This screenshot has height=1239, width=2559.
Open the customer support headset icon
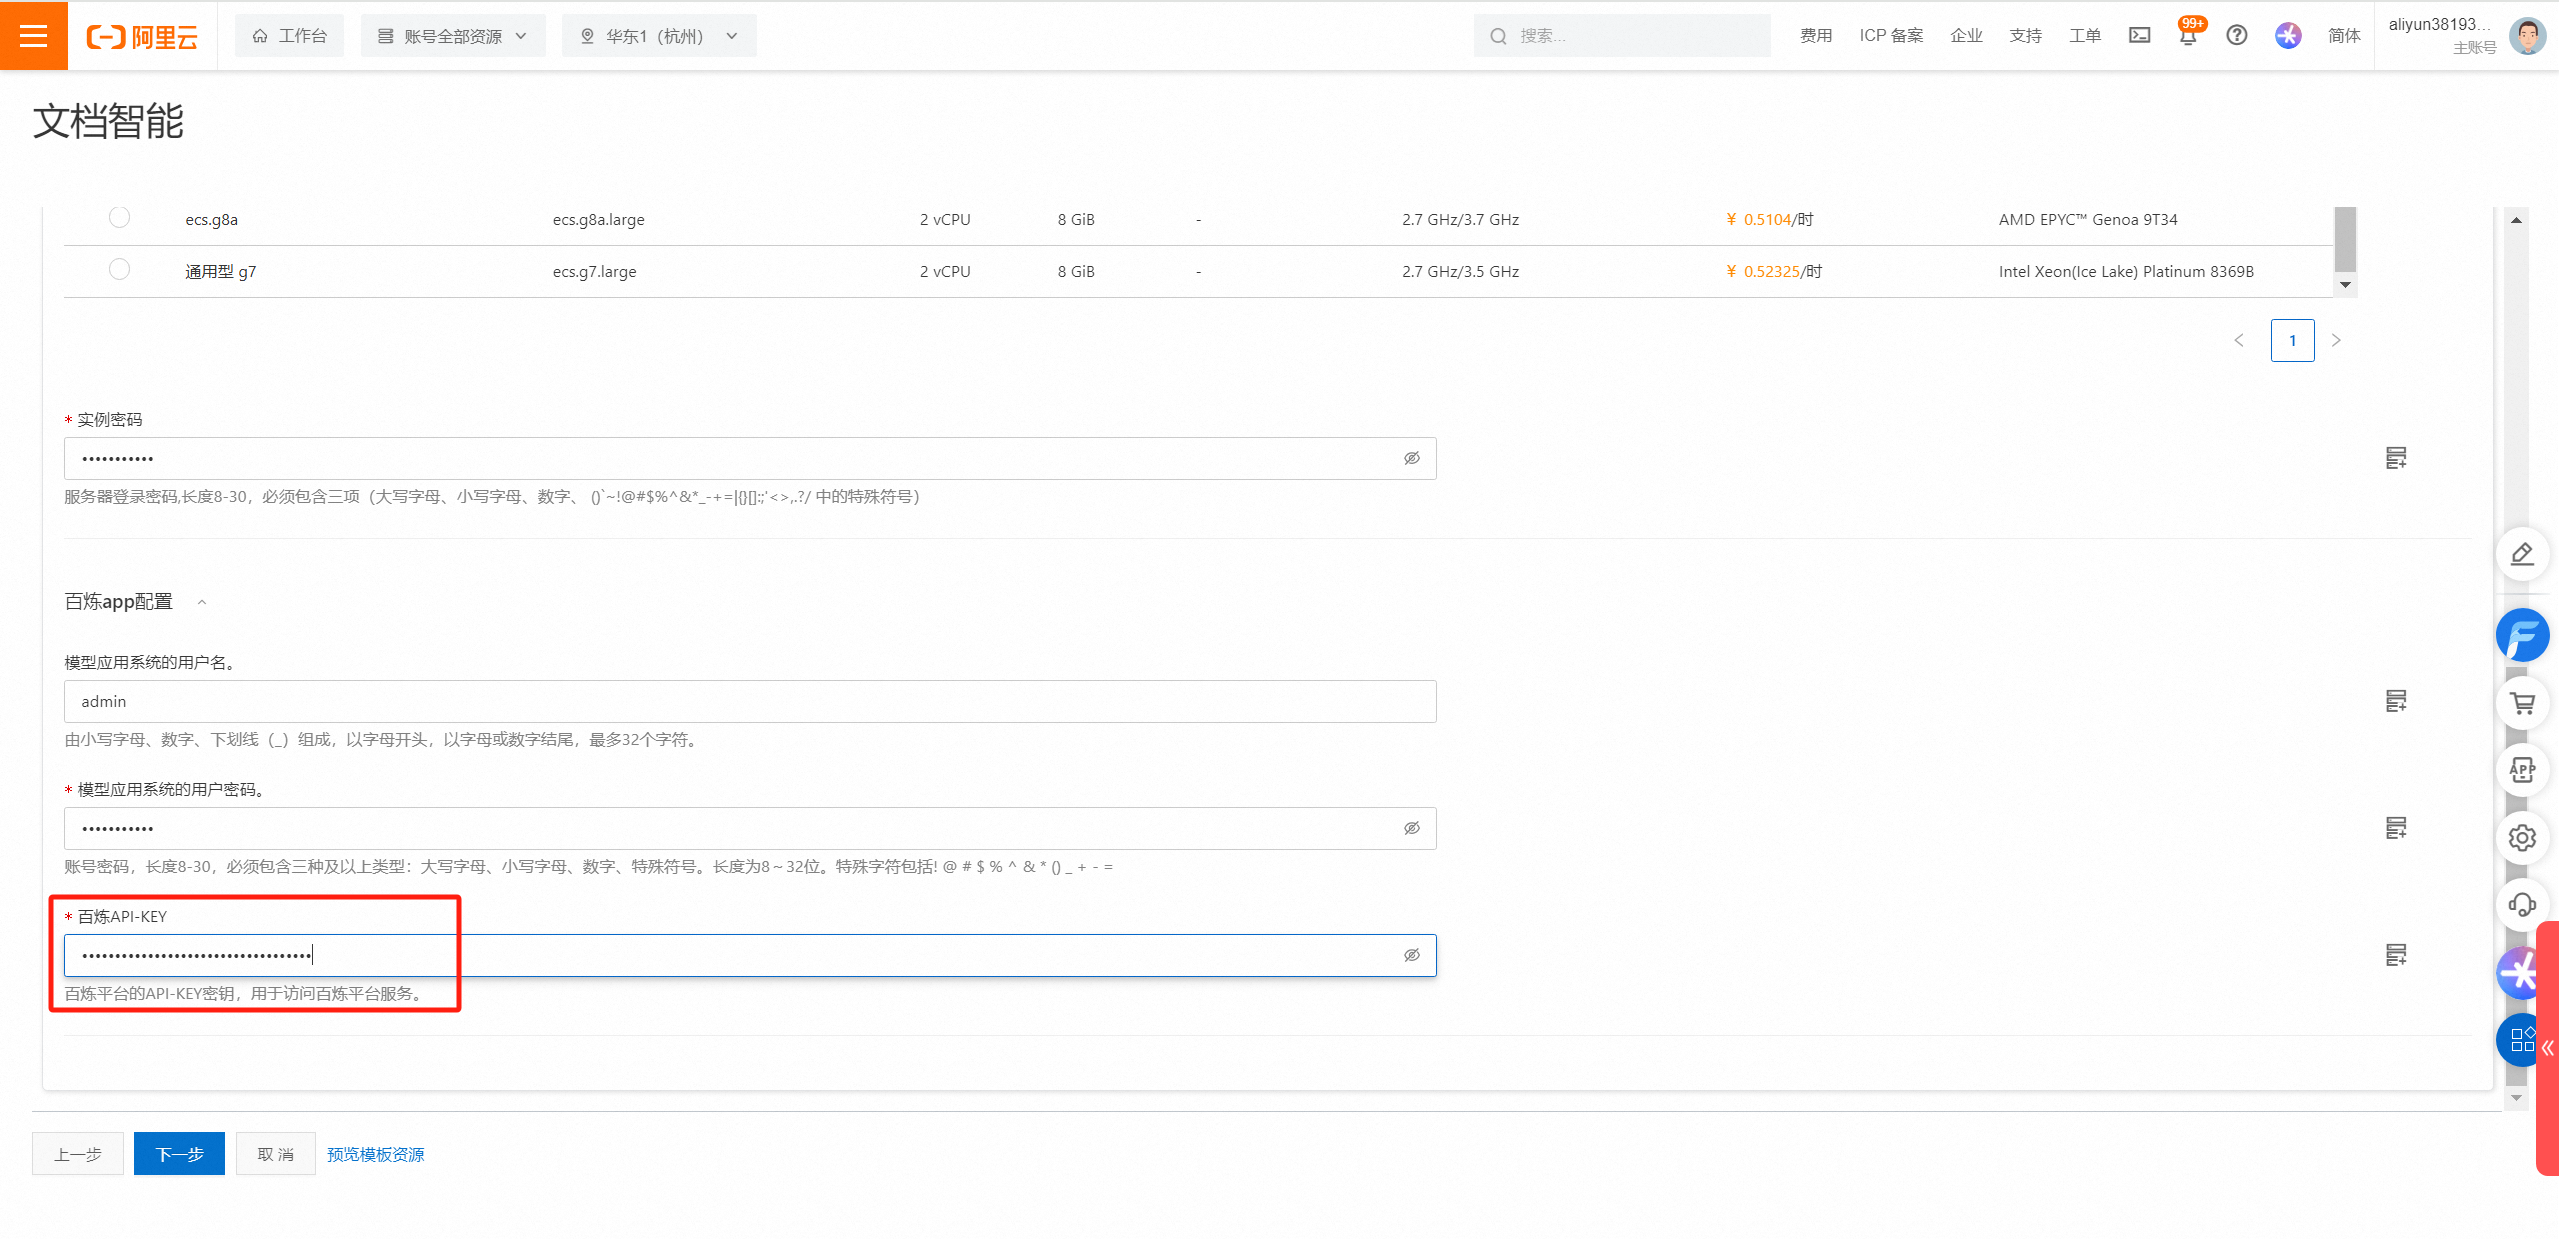(2522, 905)
